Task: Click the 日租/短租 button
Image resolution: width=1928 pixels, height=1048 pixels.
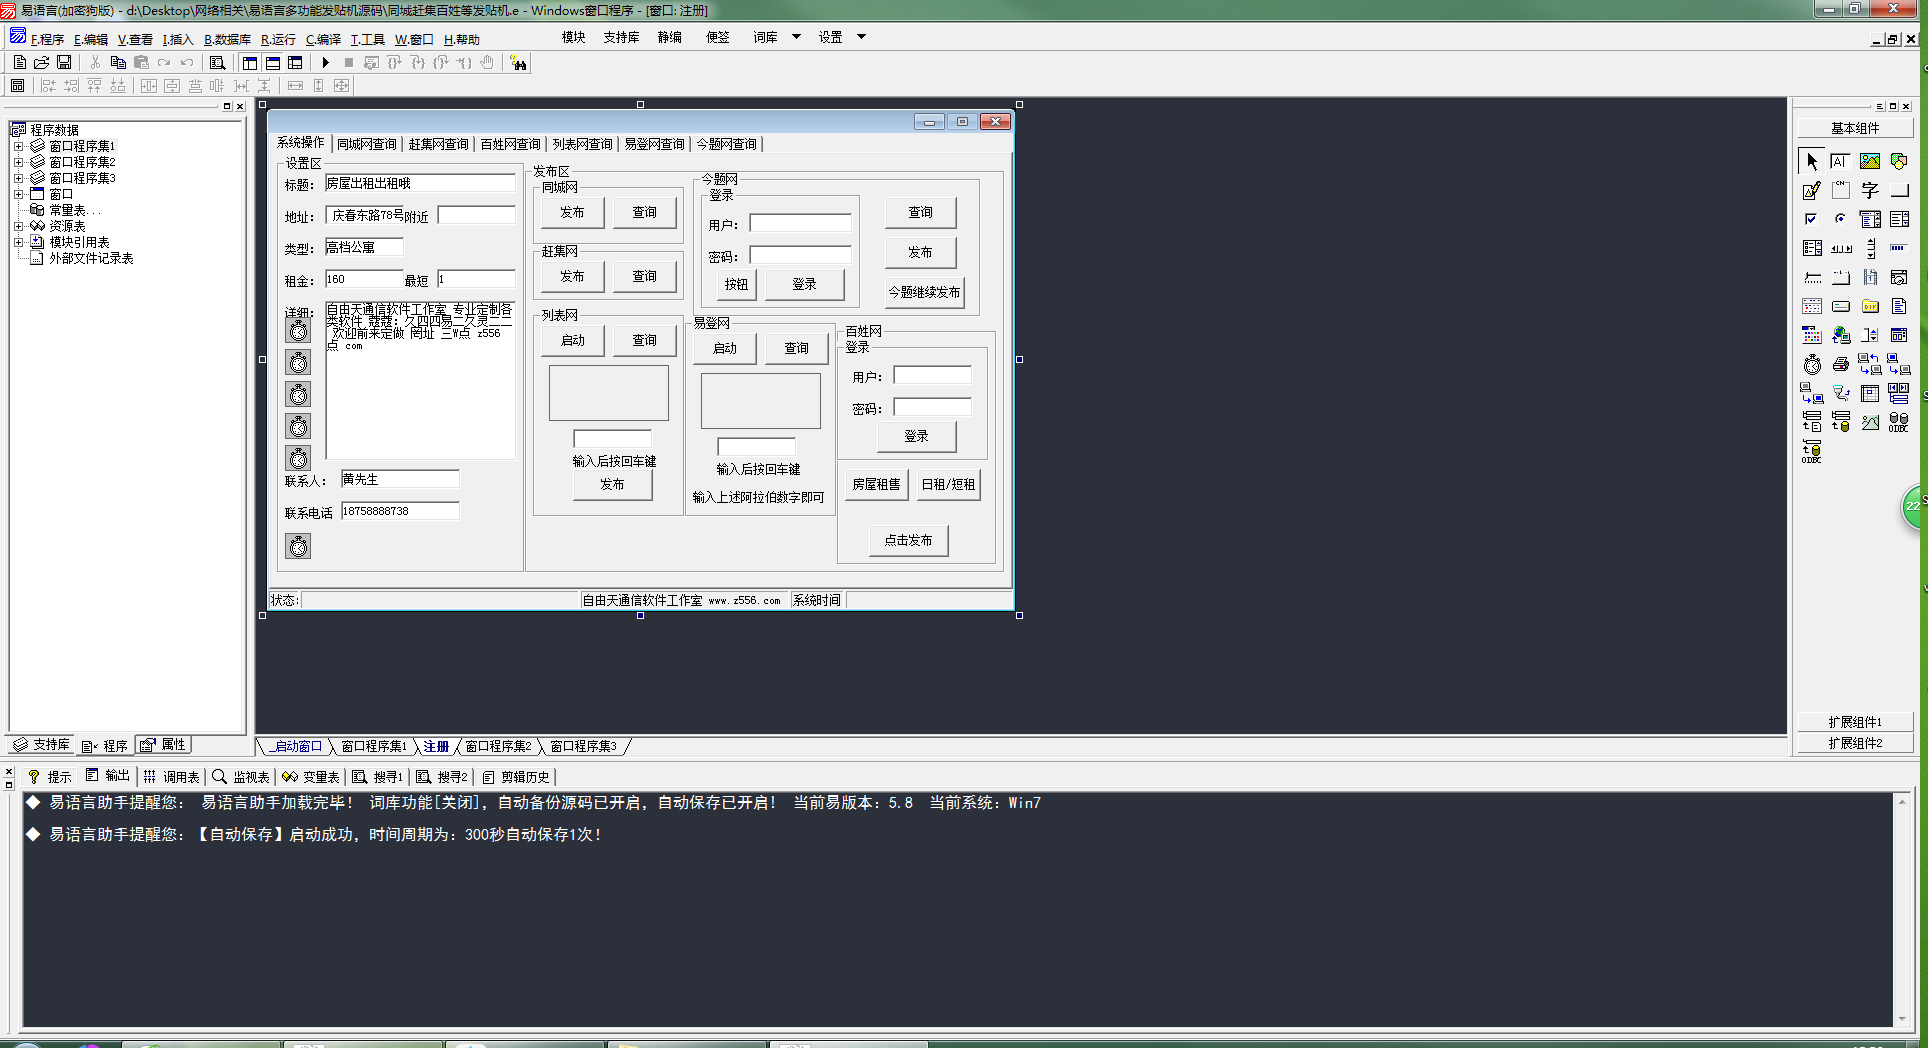Action: 948,484
